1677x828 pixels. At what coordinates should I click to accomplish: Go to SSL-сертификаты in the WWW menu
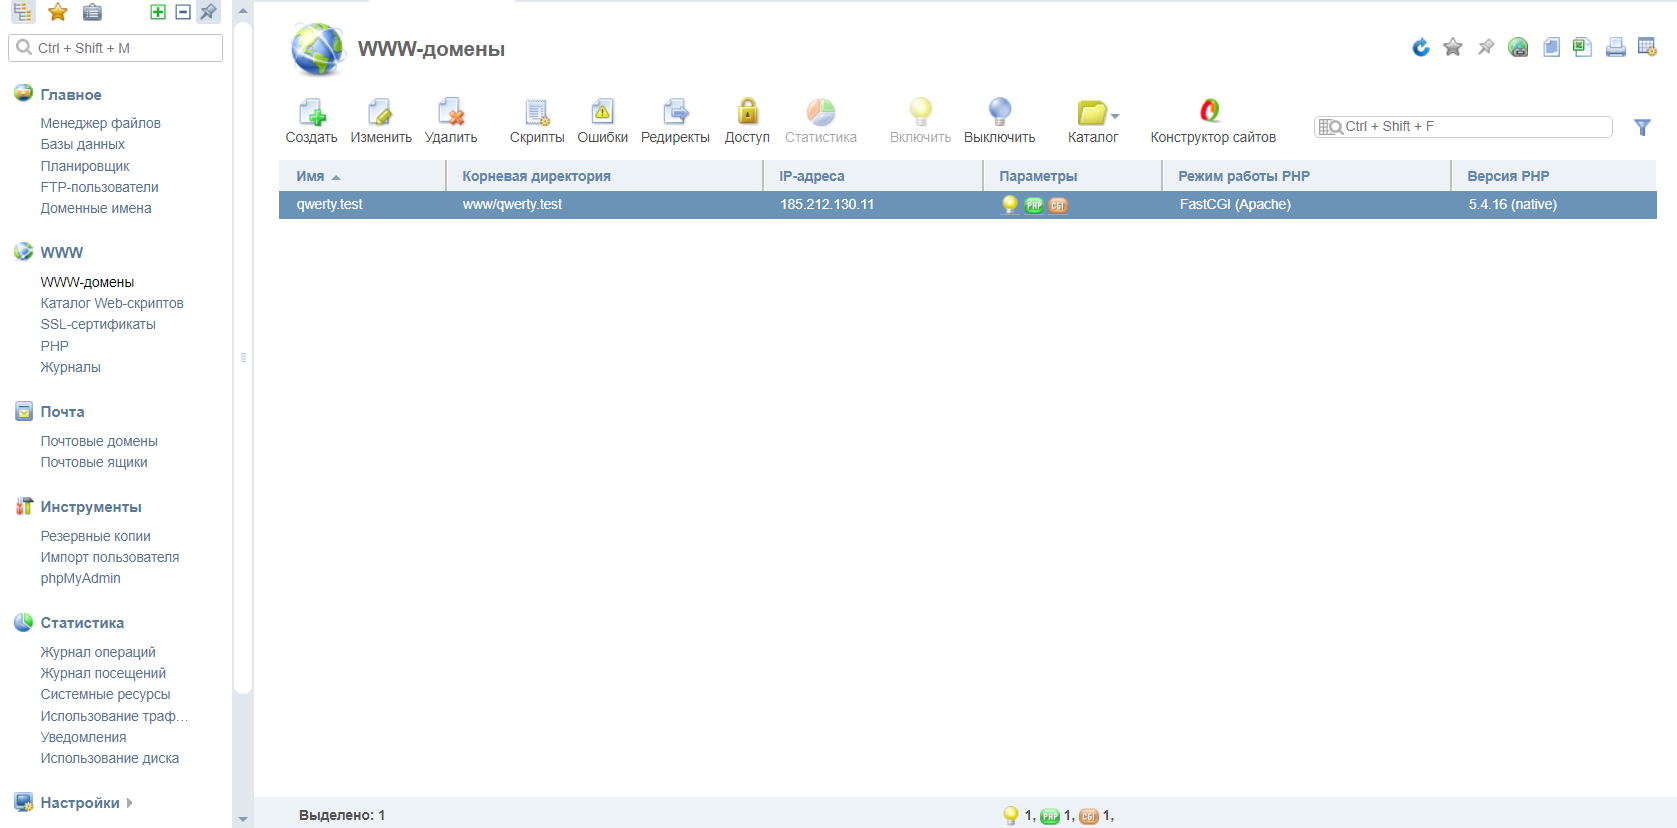click(98, 324)
